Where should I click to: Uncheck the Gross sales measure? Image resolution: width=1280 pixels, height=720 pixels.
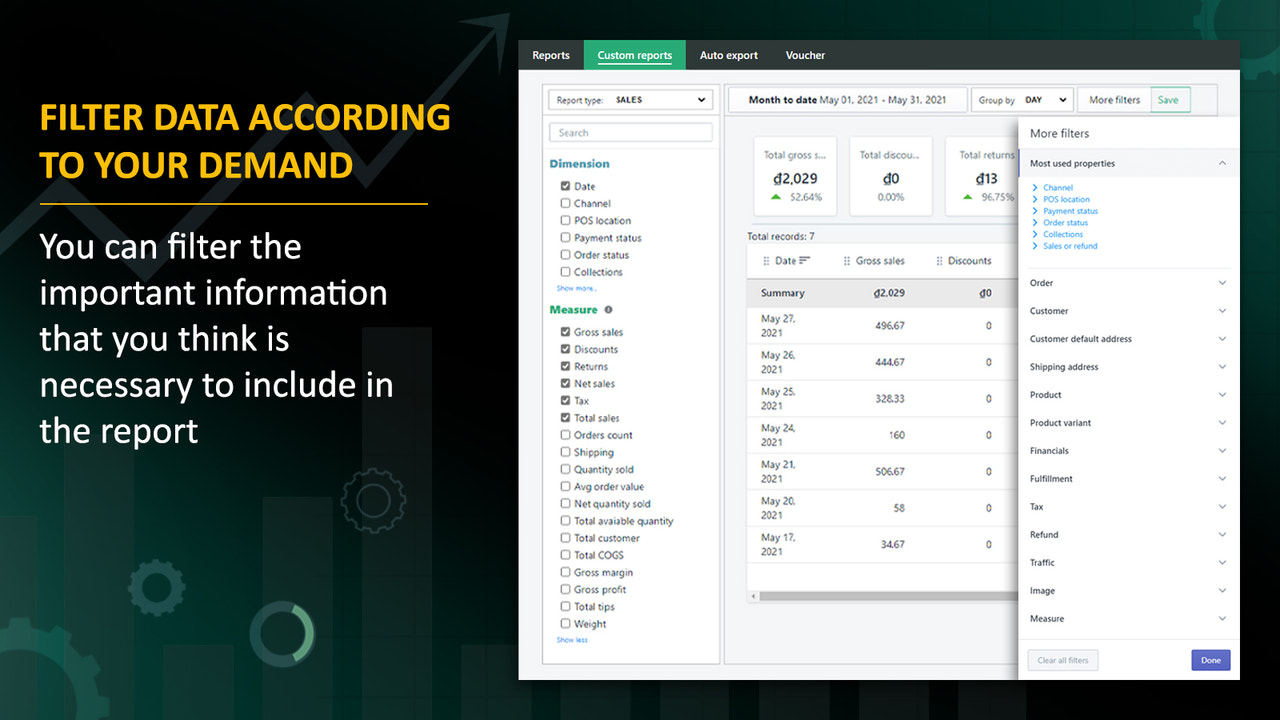[565, 332]
